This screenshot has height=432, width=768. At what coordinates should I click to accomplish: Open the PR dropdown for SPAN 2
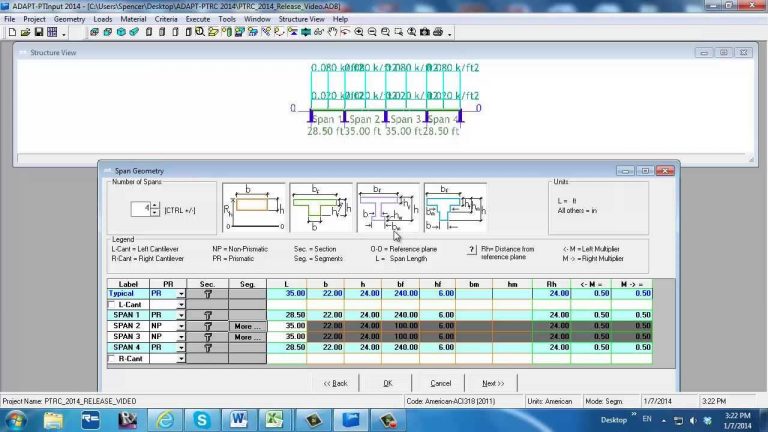[181, 326]
